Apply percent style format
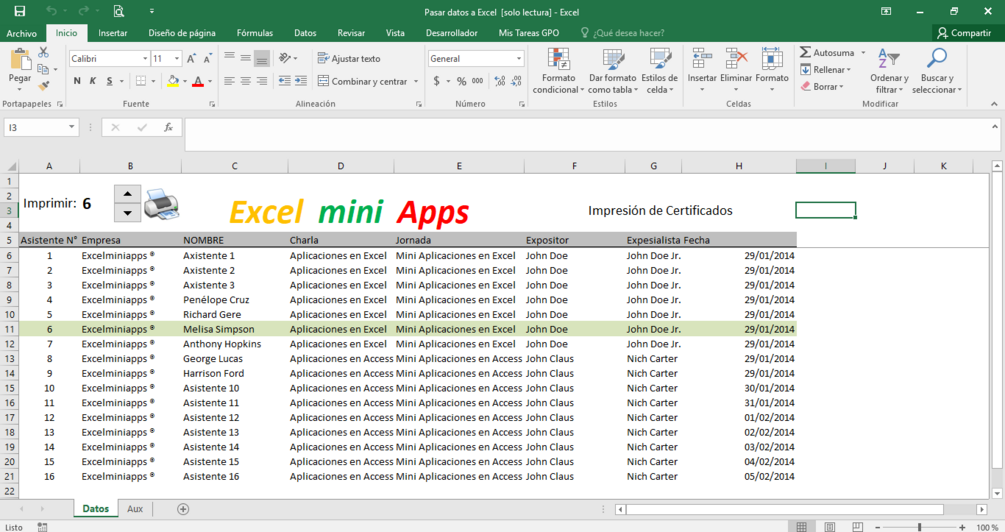The width and height of the screenshot is (1005, 532). tap(461, 81)
